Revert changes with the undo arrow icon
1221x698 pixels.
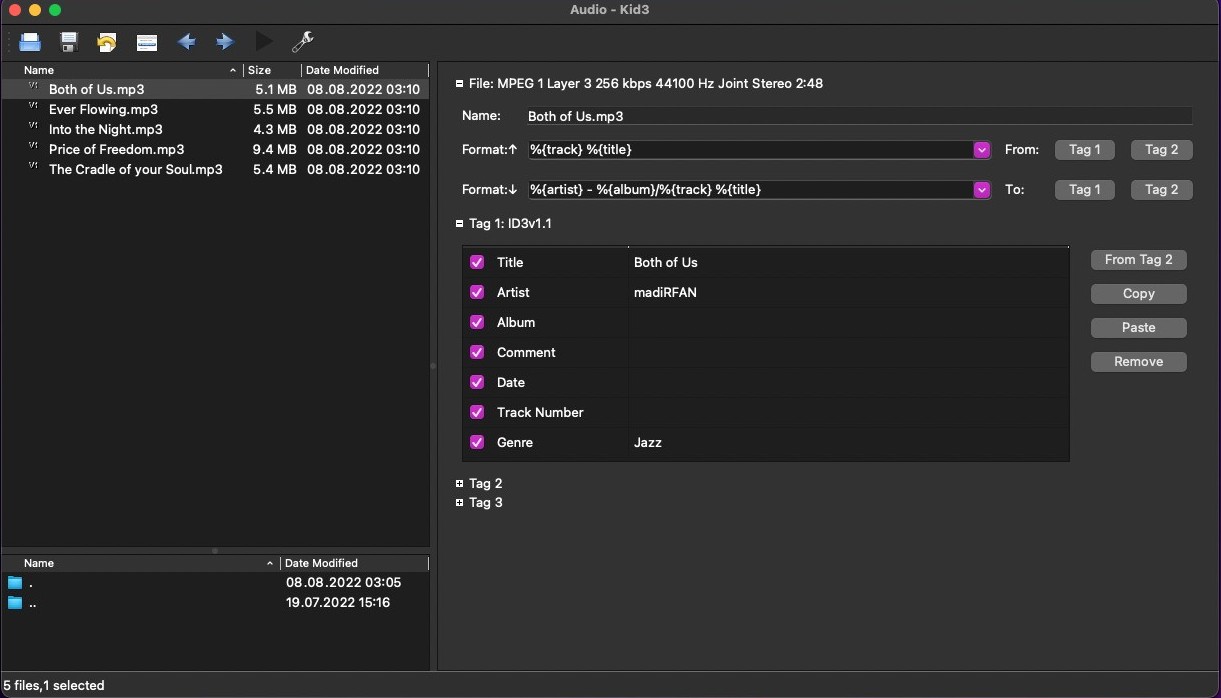[x=106, y=42]
